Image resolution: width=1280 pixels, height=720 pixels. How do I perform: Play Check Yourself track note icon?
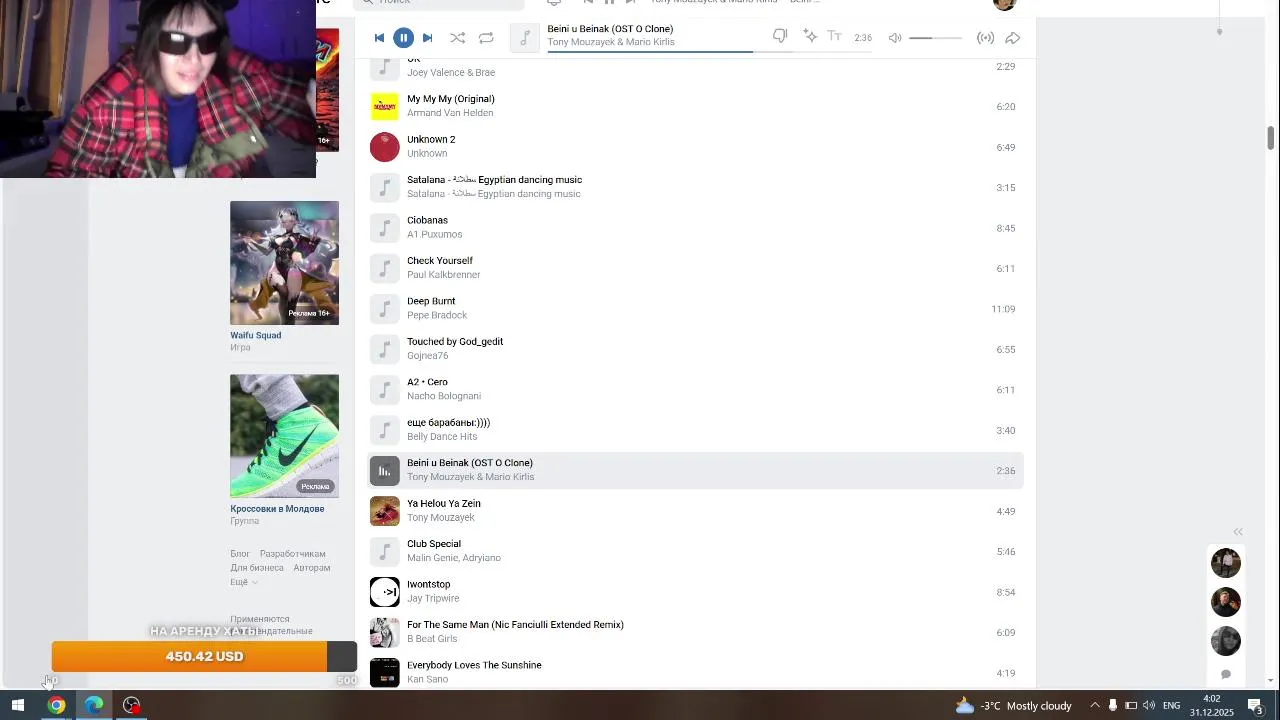pos(385,268)
